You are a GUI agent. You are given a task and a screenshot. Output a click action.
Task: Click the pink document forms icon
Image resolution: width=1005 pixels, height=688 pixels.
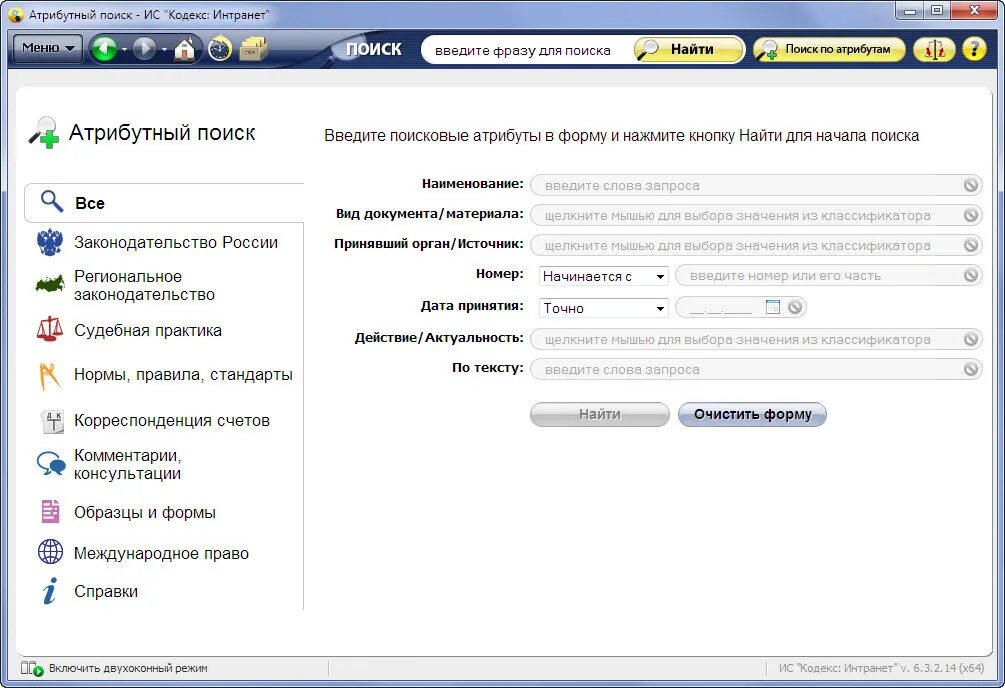click(x=50, y=512)
